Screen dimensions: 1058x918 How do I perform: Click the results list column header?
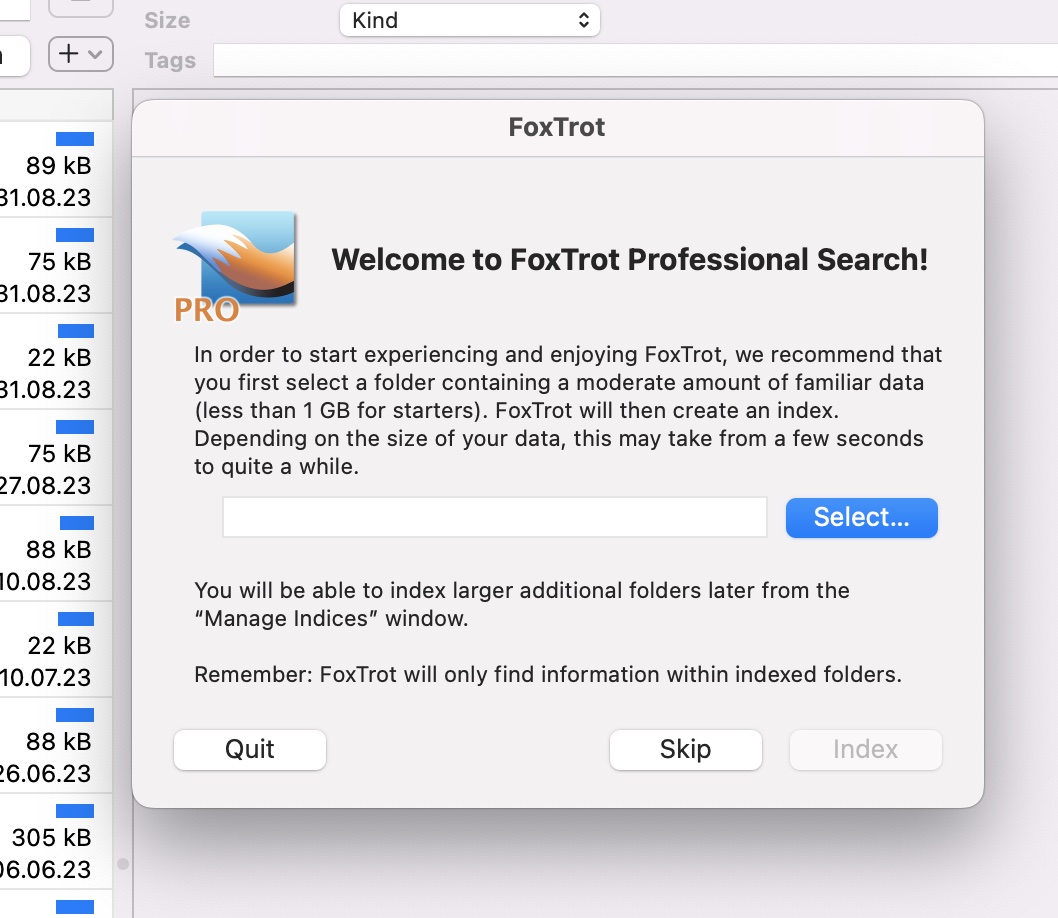pyautogui.click(x=56, y=104)
